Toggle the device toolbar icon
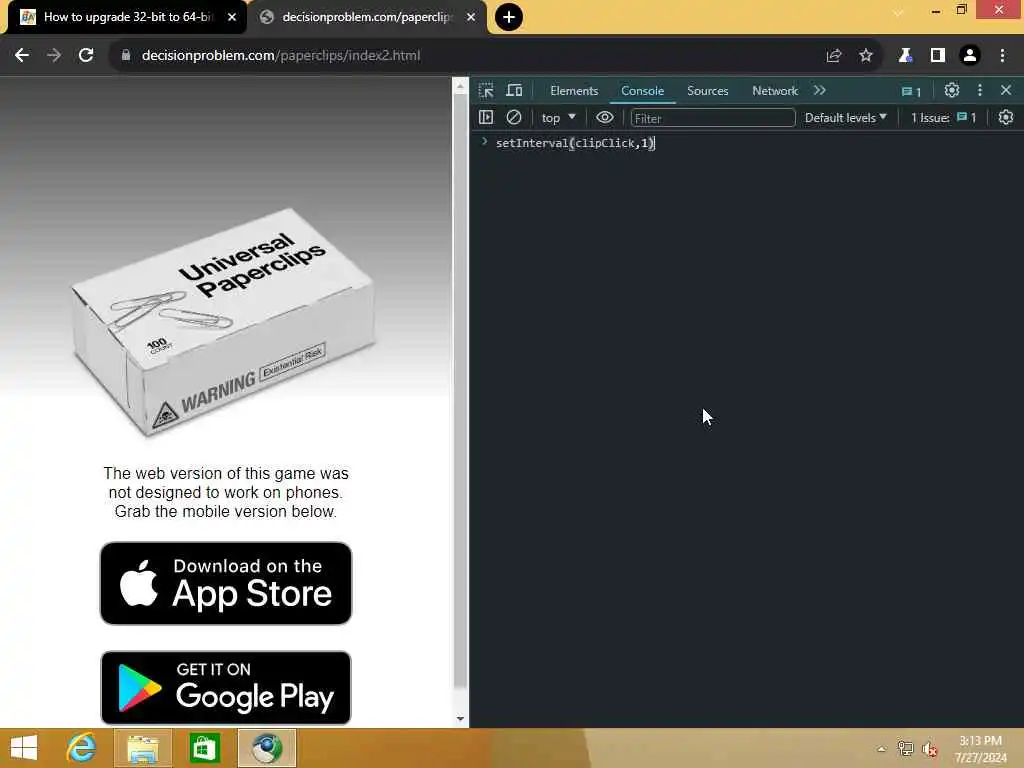 (515, 91)
